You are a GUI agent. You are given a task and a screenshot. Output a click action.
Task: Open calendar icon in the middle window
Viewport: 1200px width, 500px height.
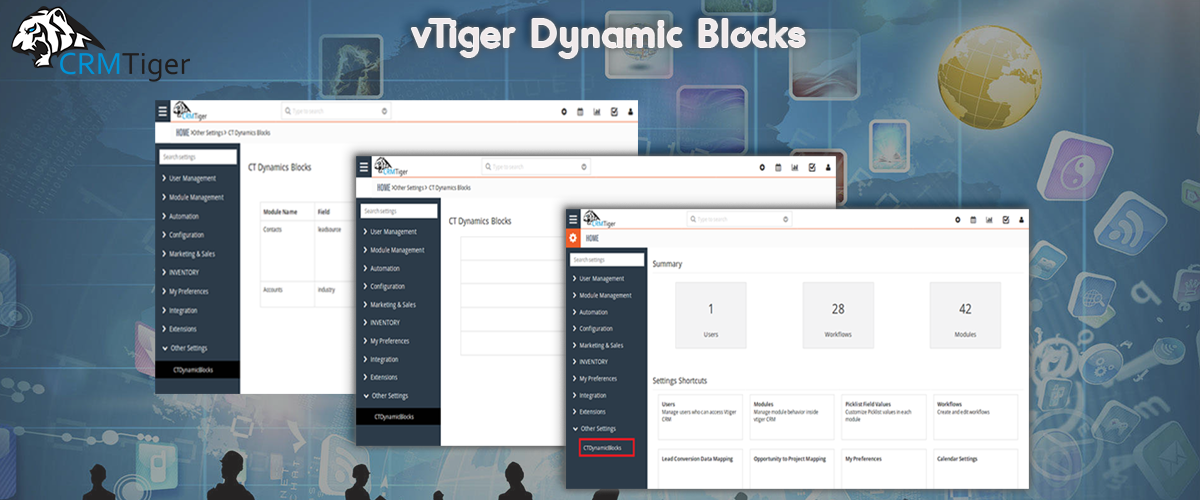point(779,167)
